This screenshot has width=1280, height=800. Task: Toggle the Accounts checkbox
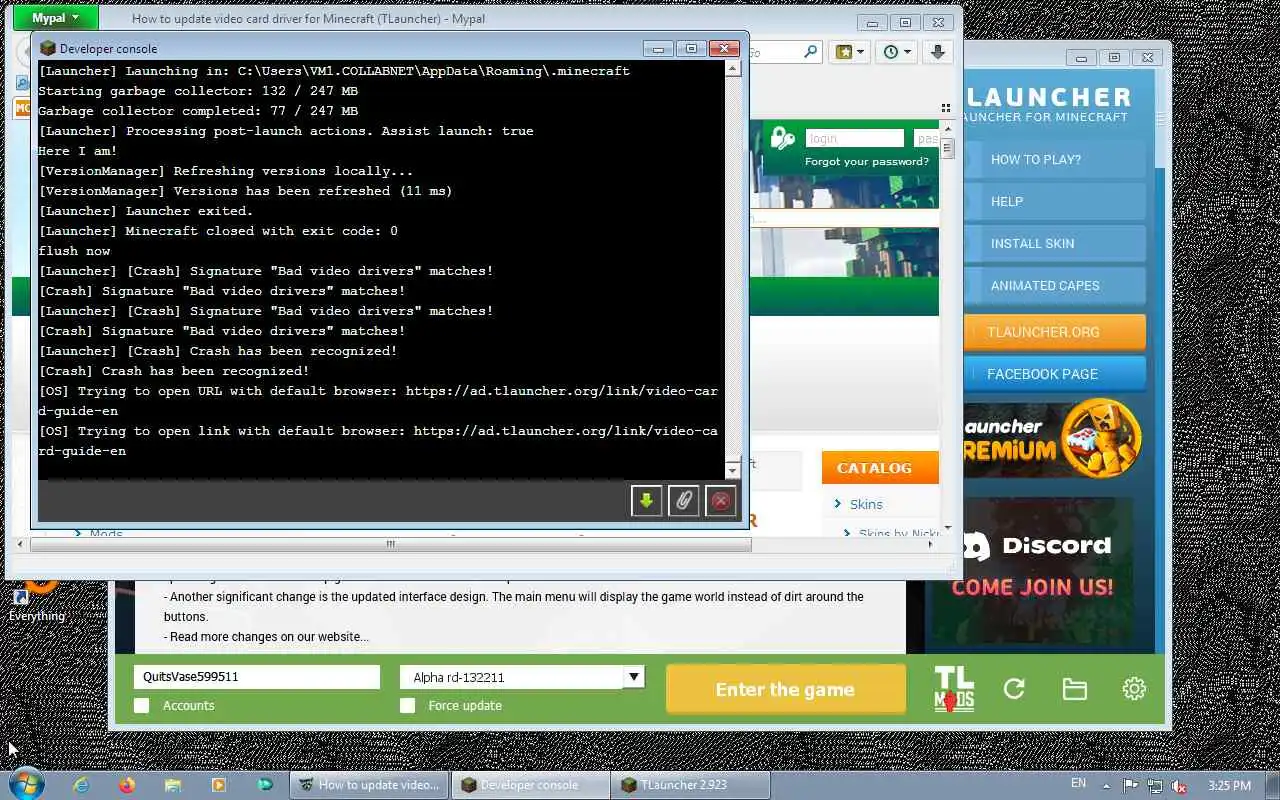pyautogui.click(x=142, y=705)
